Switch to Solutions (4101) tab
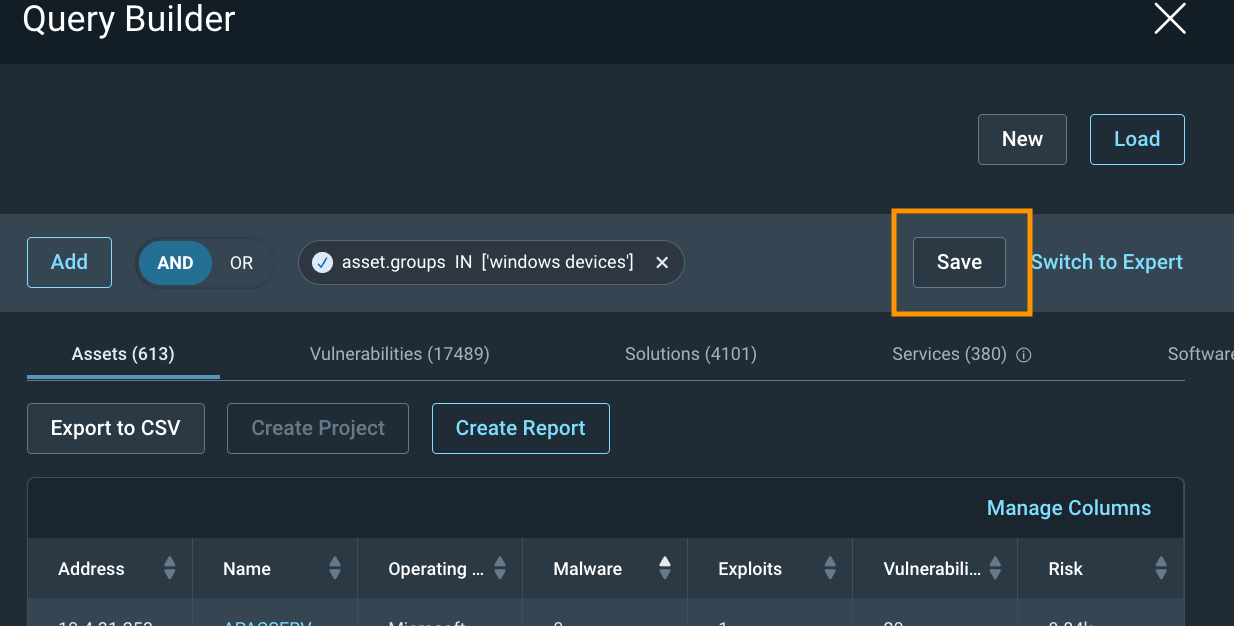 pos(690,354)
